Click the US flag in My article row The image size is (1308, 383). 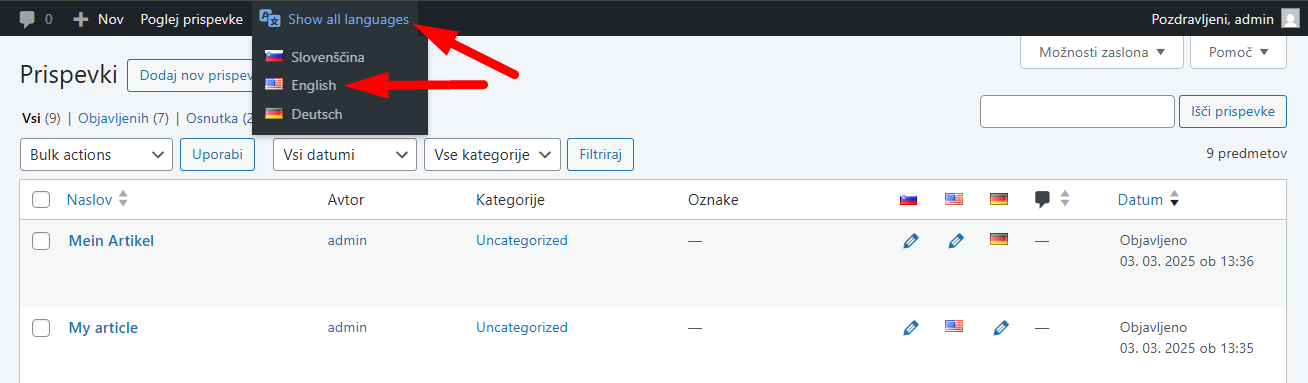(x=954, y=326)
